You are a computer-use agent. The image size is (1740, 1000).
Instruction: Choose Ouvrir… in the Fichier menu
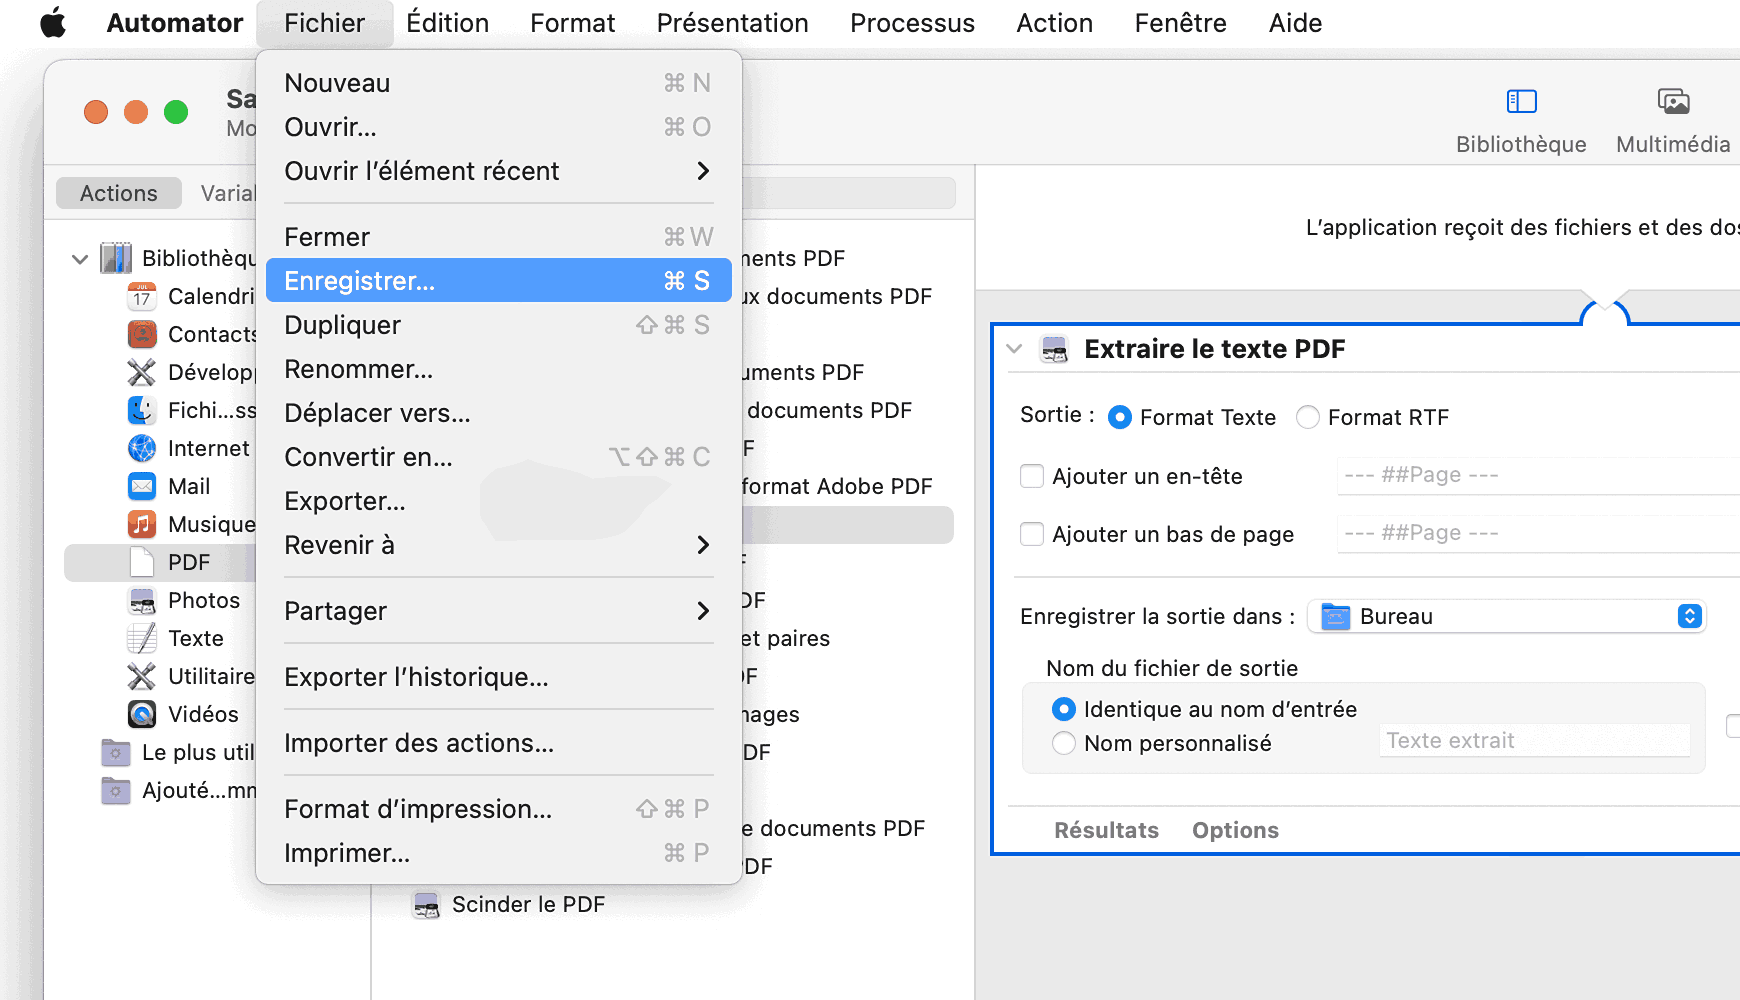click(498, 127)
